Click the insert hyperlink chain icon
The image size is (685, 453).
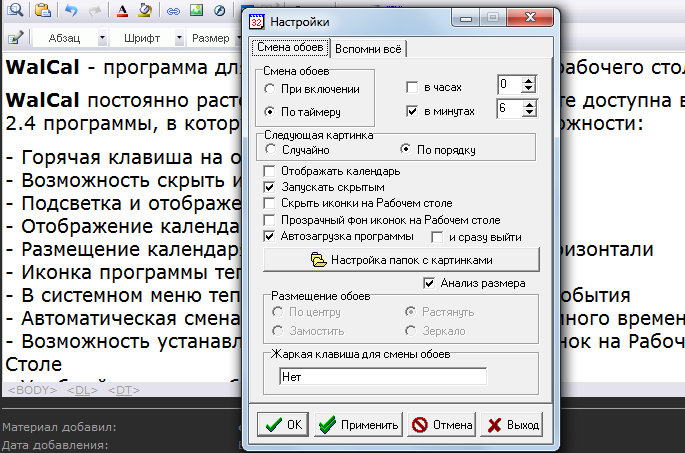click(x=173, y=11)
